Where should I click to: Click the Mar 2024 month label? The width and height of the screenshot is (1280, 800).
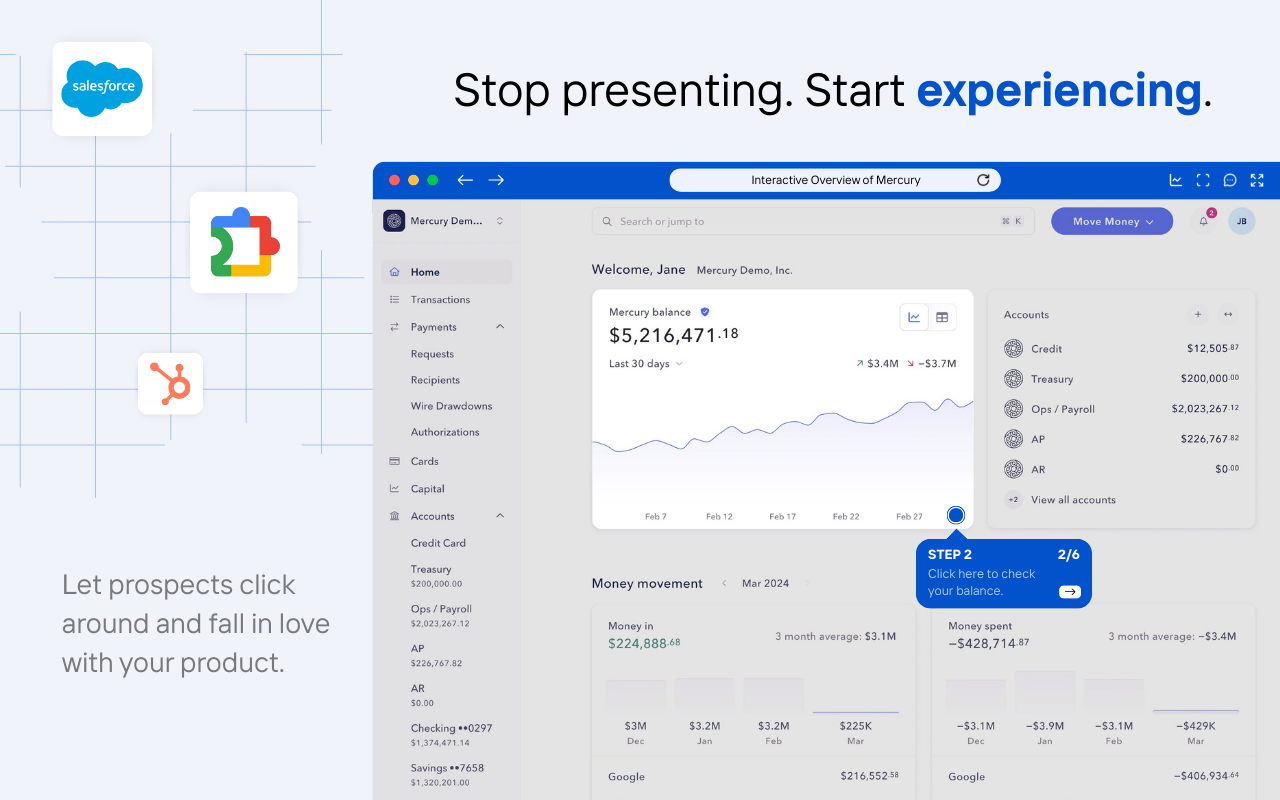[x=765, y=583]
